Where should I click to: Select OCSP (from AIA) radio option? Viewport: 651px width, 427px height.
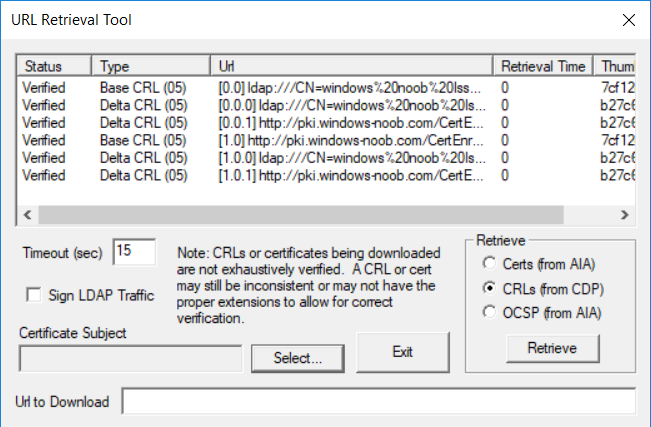[x=490, y=312]
